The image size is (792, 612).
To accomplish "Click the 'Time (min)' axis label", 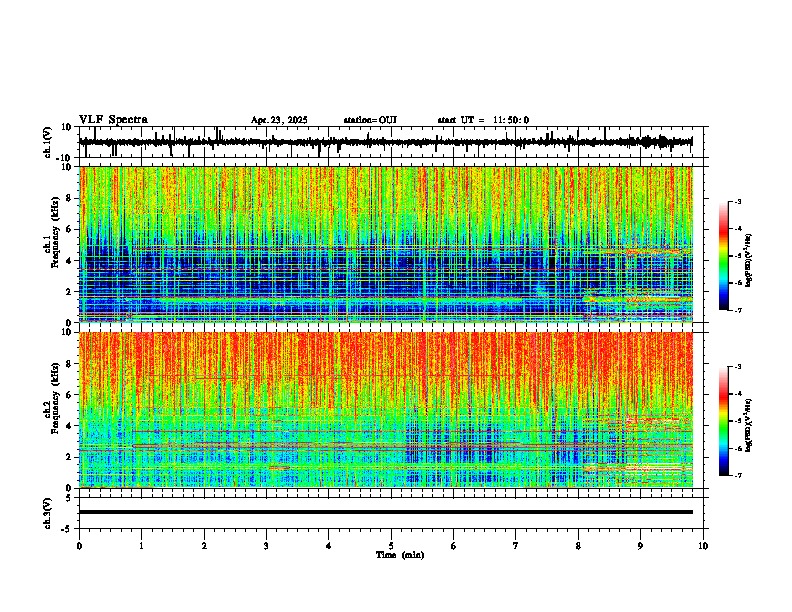I will click(x=400, y=555).
